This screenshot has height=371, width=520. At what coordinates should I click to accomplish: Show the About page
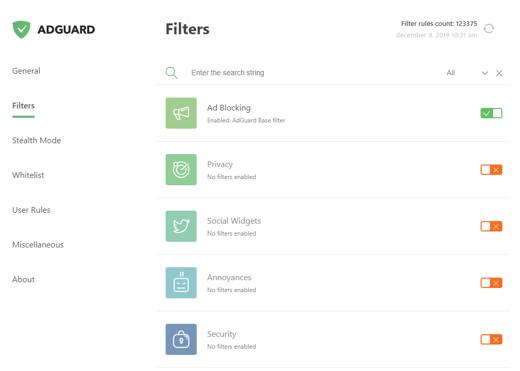coord(23,279)
